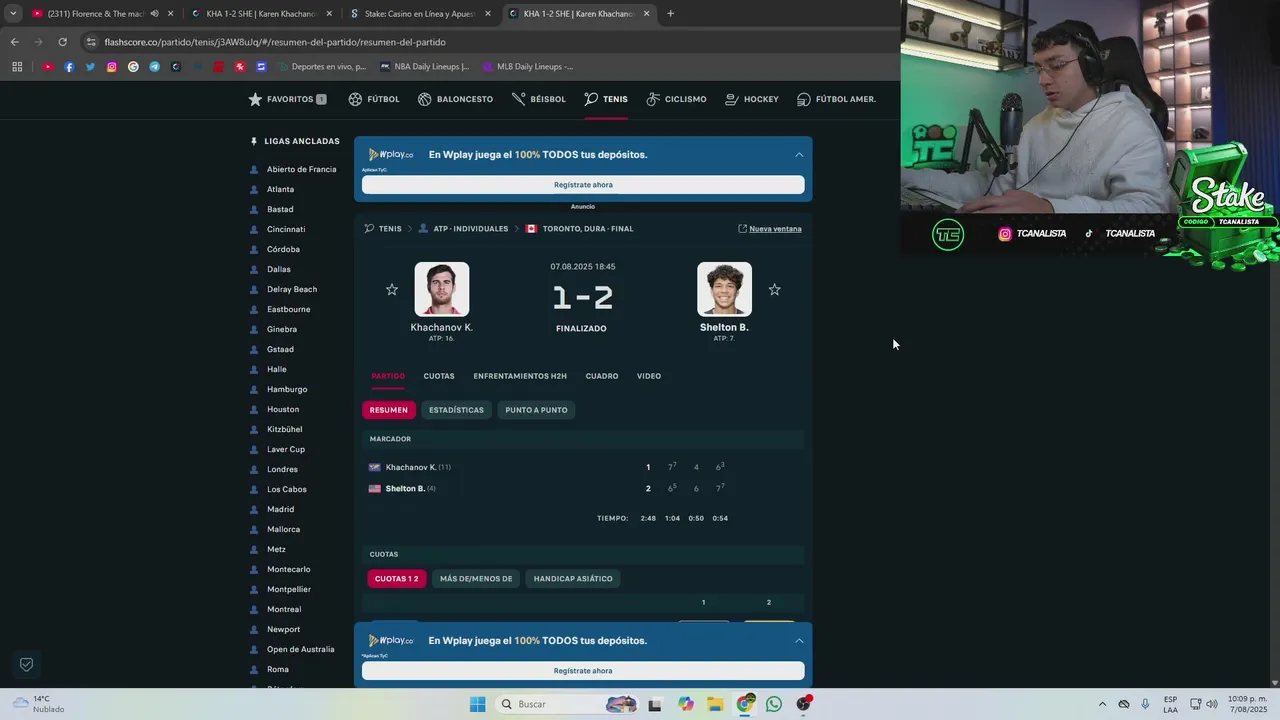The image size is (1280, 720).
Task: Click the privacy shield icon
Action: (x=27, y=664)
